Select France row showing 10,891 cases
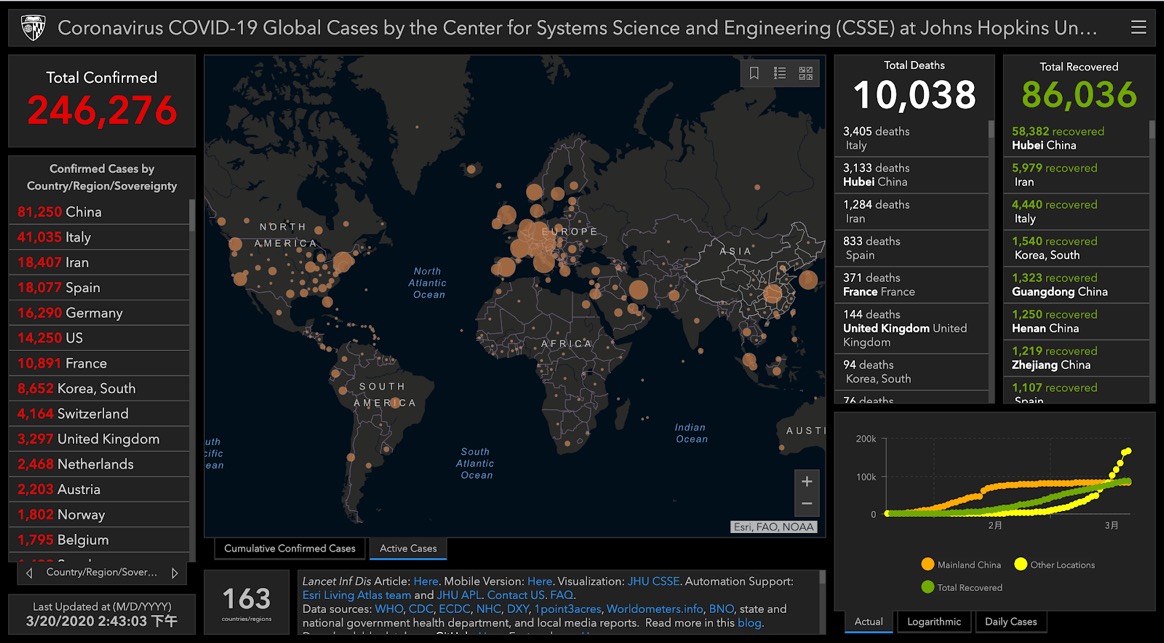This screenshot has height=643, width=1164. coord(99,363)
